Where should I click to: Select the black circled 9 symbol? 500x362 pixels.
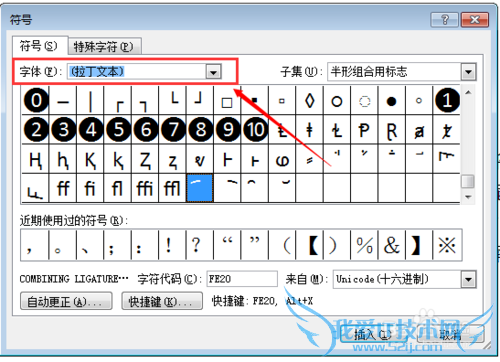(227, 130)
